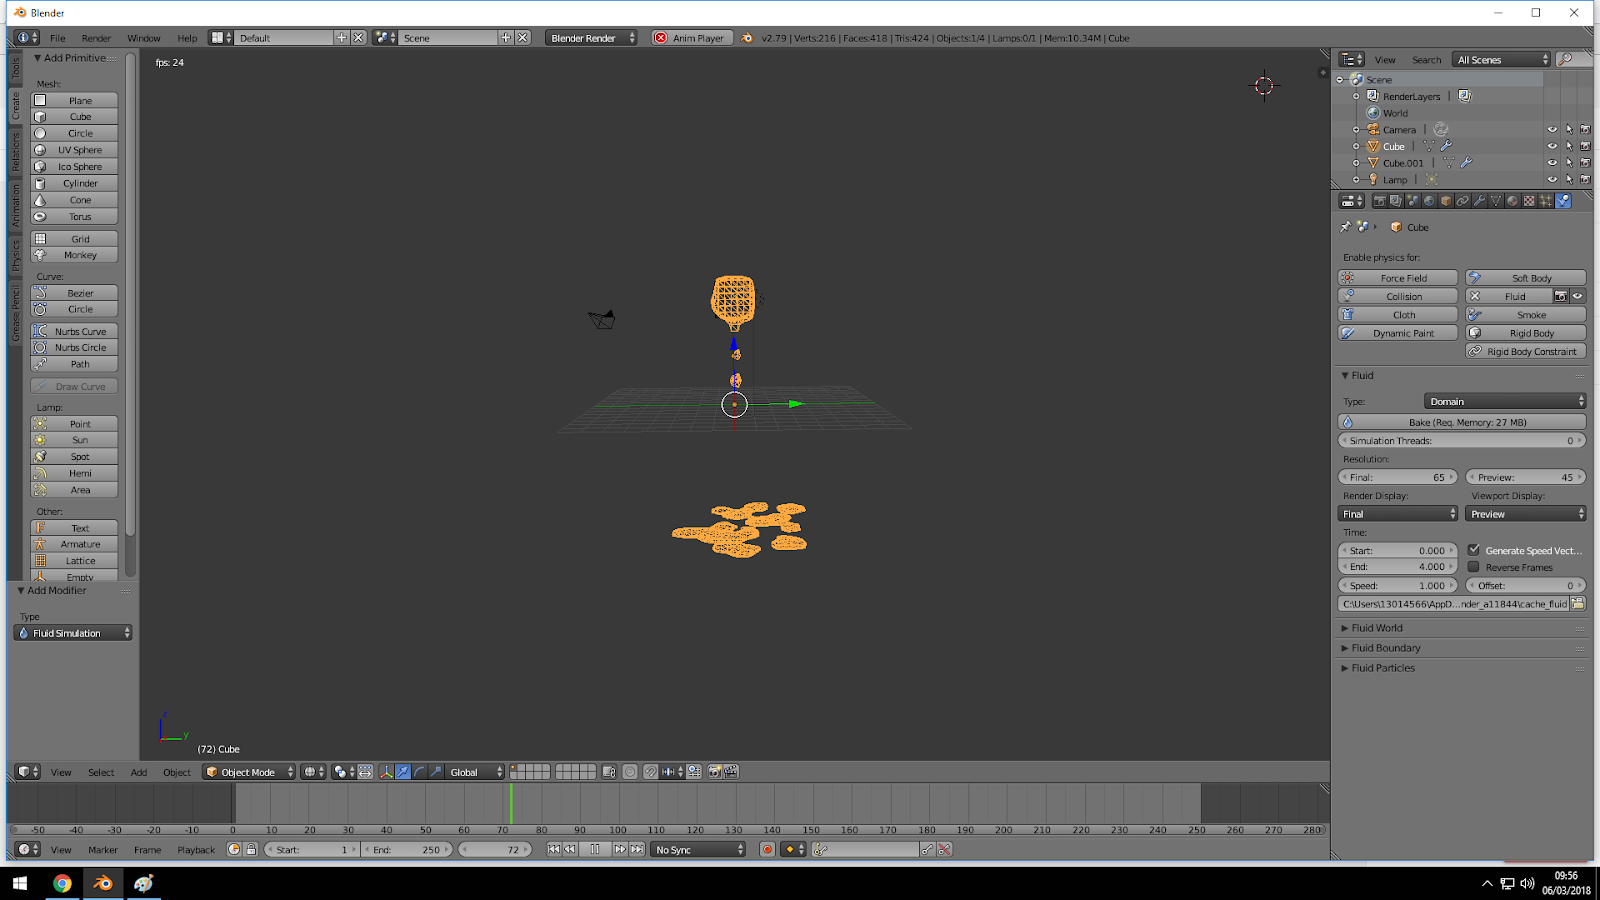
Task: Toggle automatic keyframe recording in the timeline
Action: click(767, 850)
